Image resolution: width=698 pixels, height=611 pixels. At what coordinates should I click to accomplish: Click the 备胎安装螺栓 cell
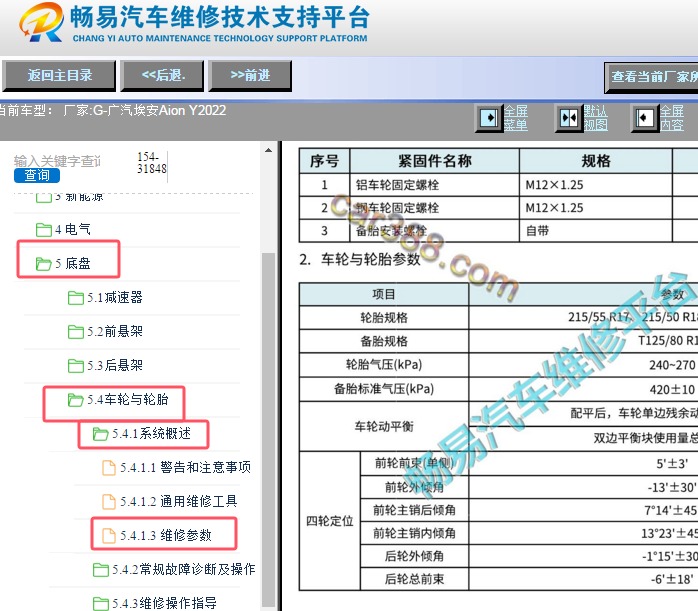pyautogui.click(x=434, y=231)
